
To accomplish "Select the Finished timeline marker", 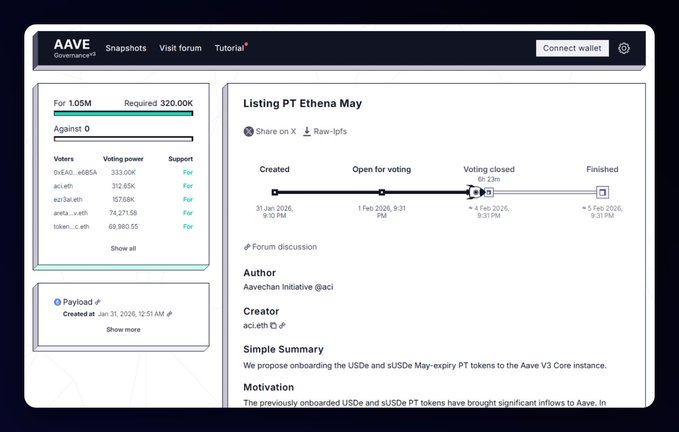I will pyautogui.click(x=602, y=192).
